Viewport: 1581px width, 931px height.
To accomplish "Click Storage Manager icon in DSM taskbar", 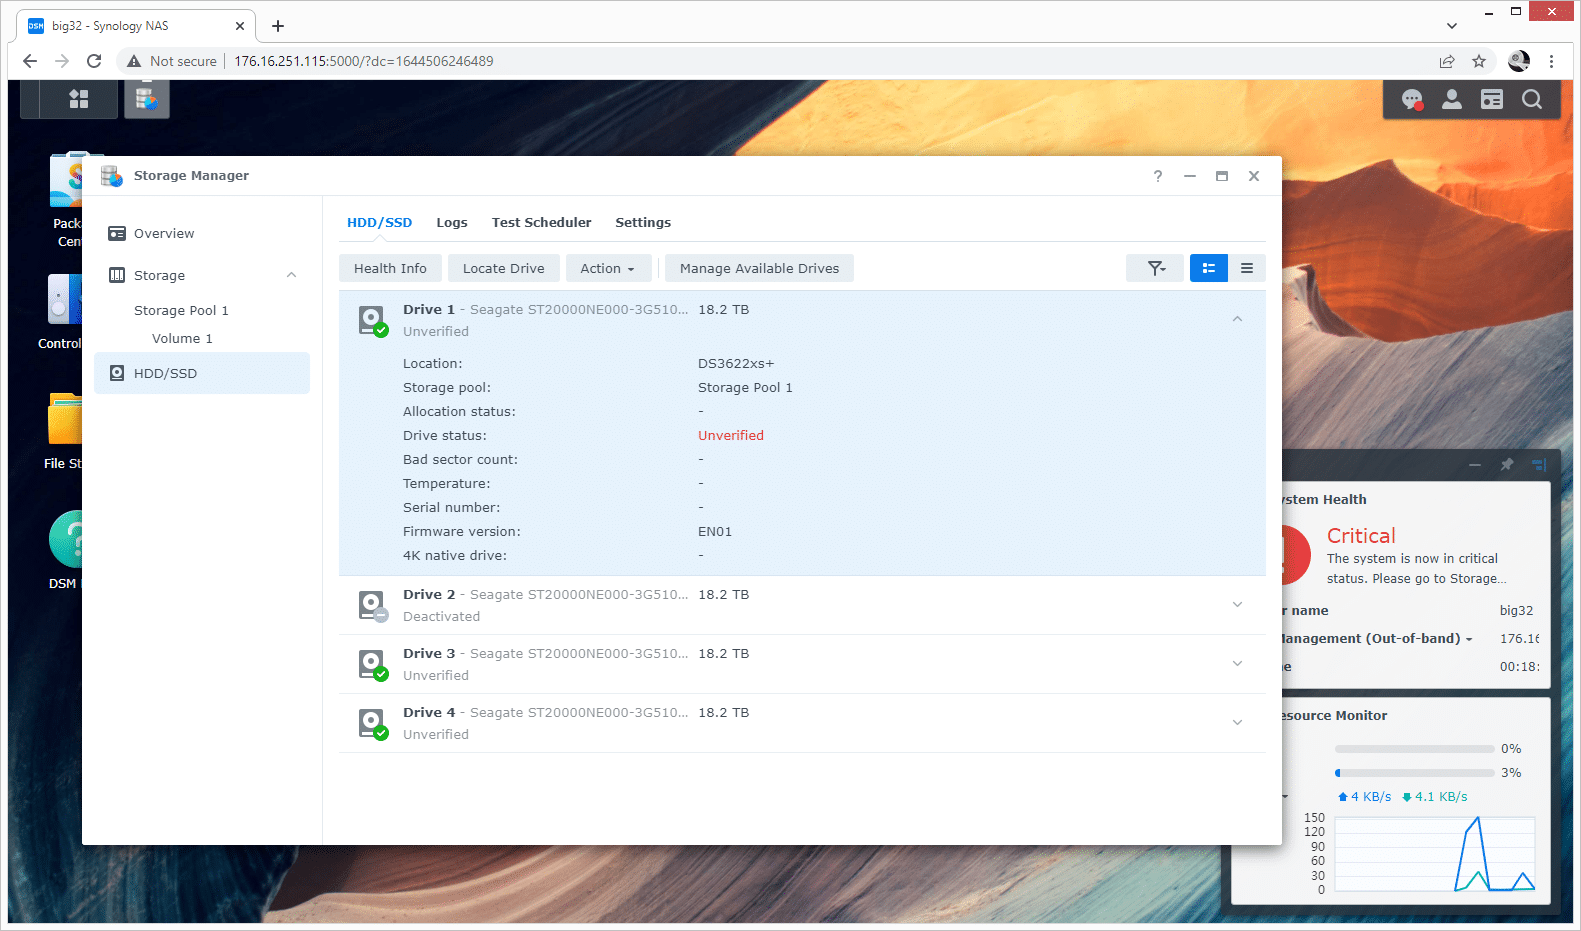I will click(x=147, y=99).
